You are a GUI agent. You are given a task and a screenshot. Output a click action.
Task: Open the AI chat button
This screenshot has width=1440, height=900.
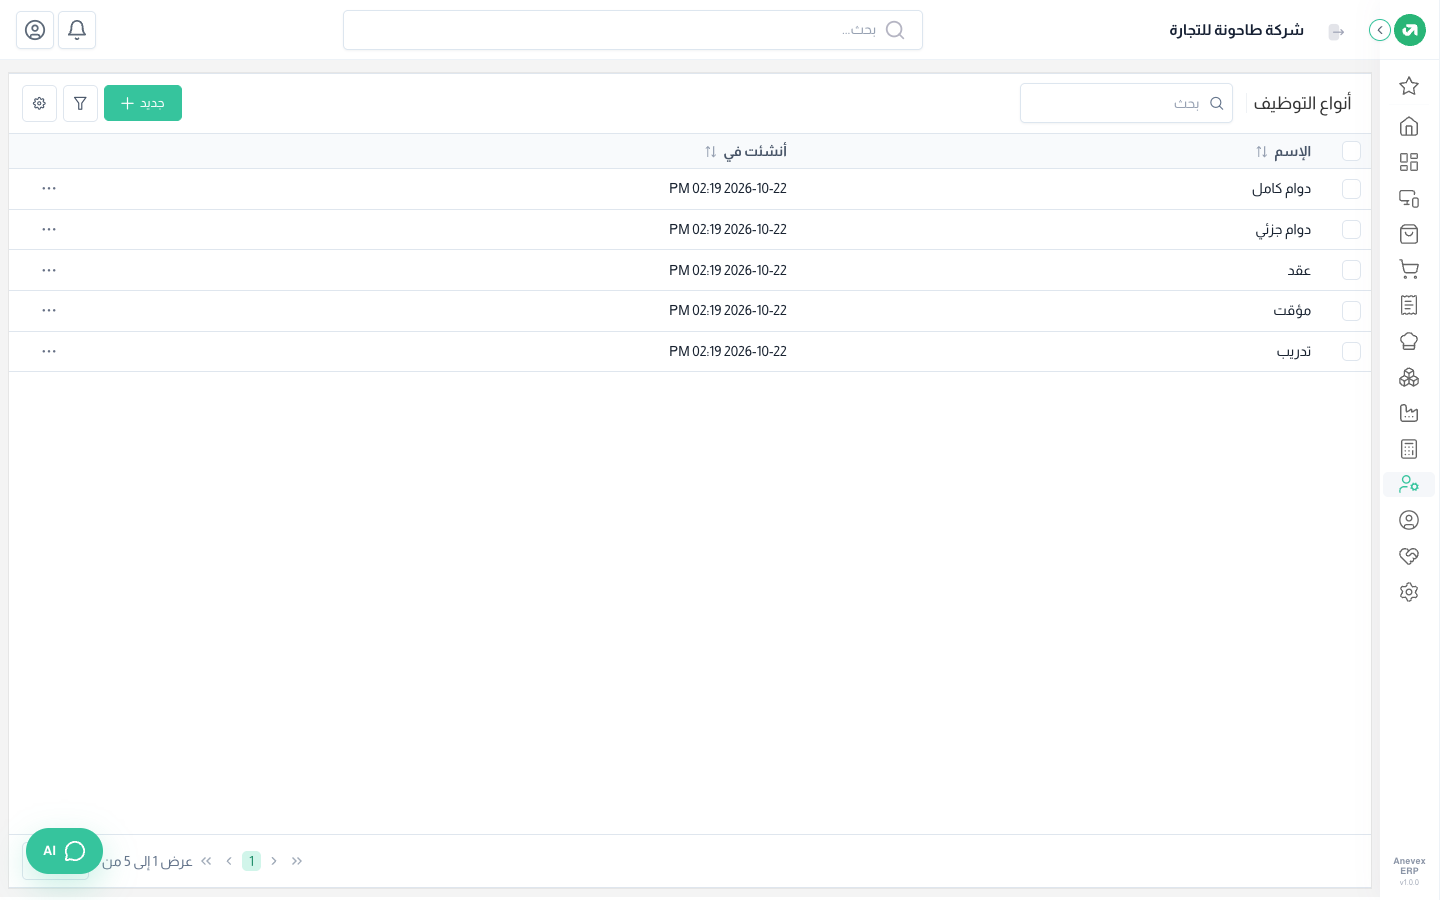click(64, 851)
